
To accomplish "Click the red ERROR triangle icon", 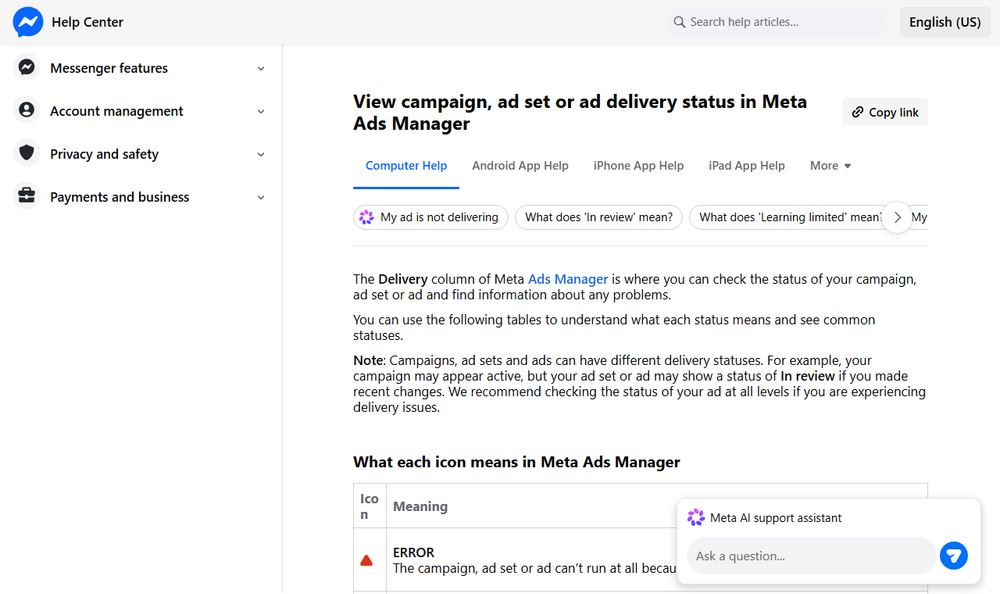I will pos(366,560).
